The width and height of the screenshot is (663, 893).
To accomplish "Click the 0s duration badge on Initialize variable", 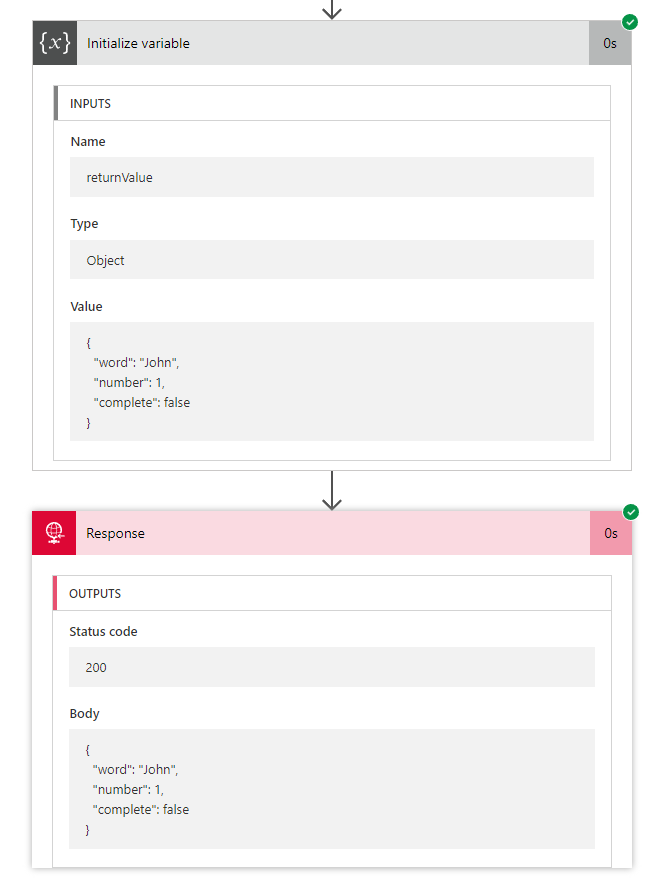I will click(610, 43).
